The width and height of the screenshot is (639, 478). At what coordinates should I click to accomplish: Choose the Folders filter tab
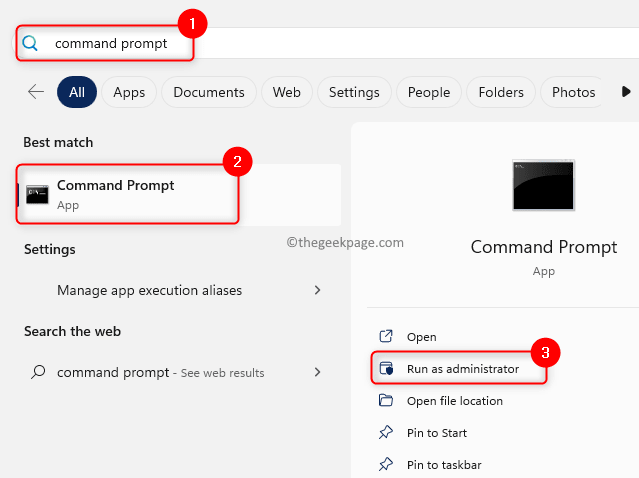[x=502, y=92]
